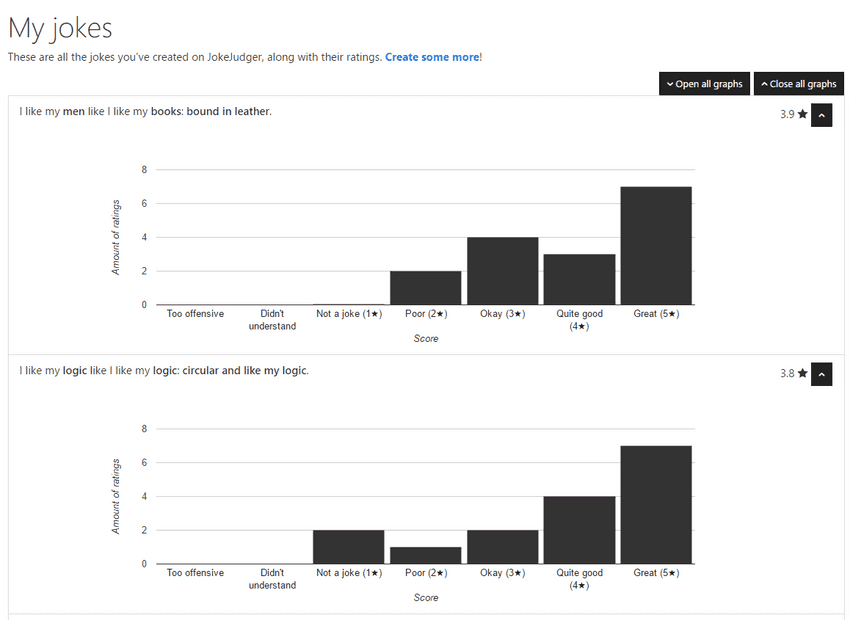The width and height of the screenshot is (850, 620).
Task: Select the Not a joke (1★) bar in second chart
Action: [349, 547]
